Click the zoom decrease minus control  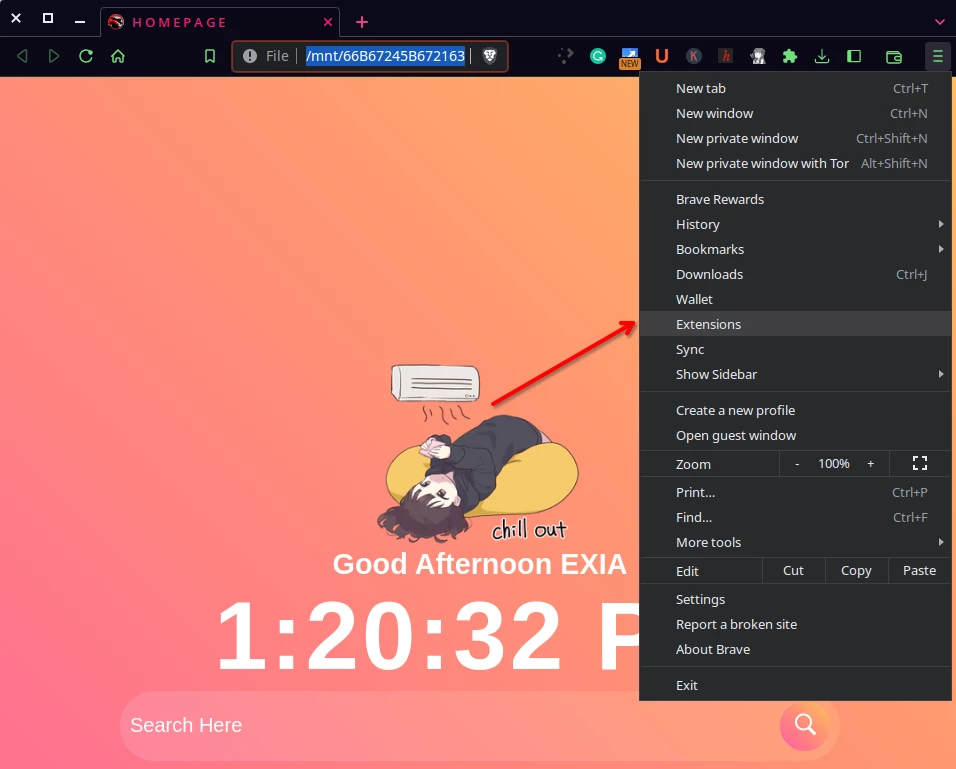797,463
